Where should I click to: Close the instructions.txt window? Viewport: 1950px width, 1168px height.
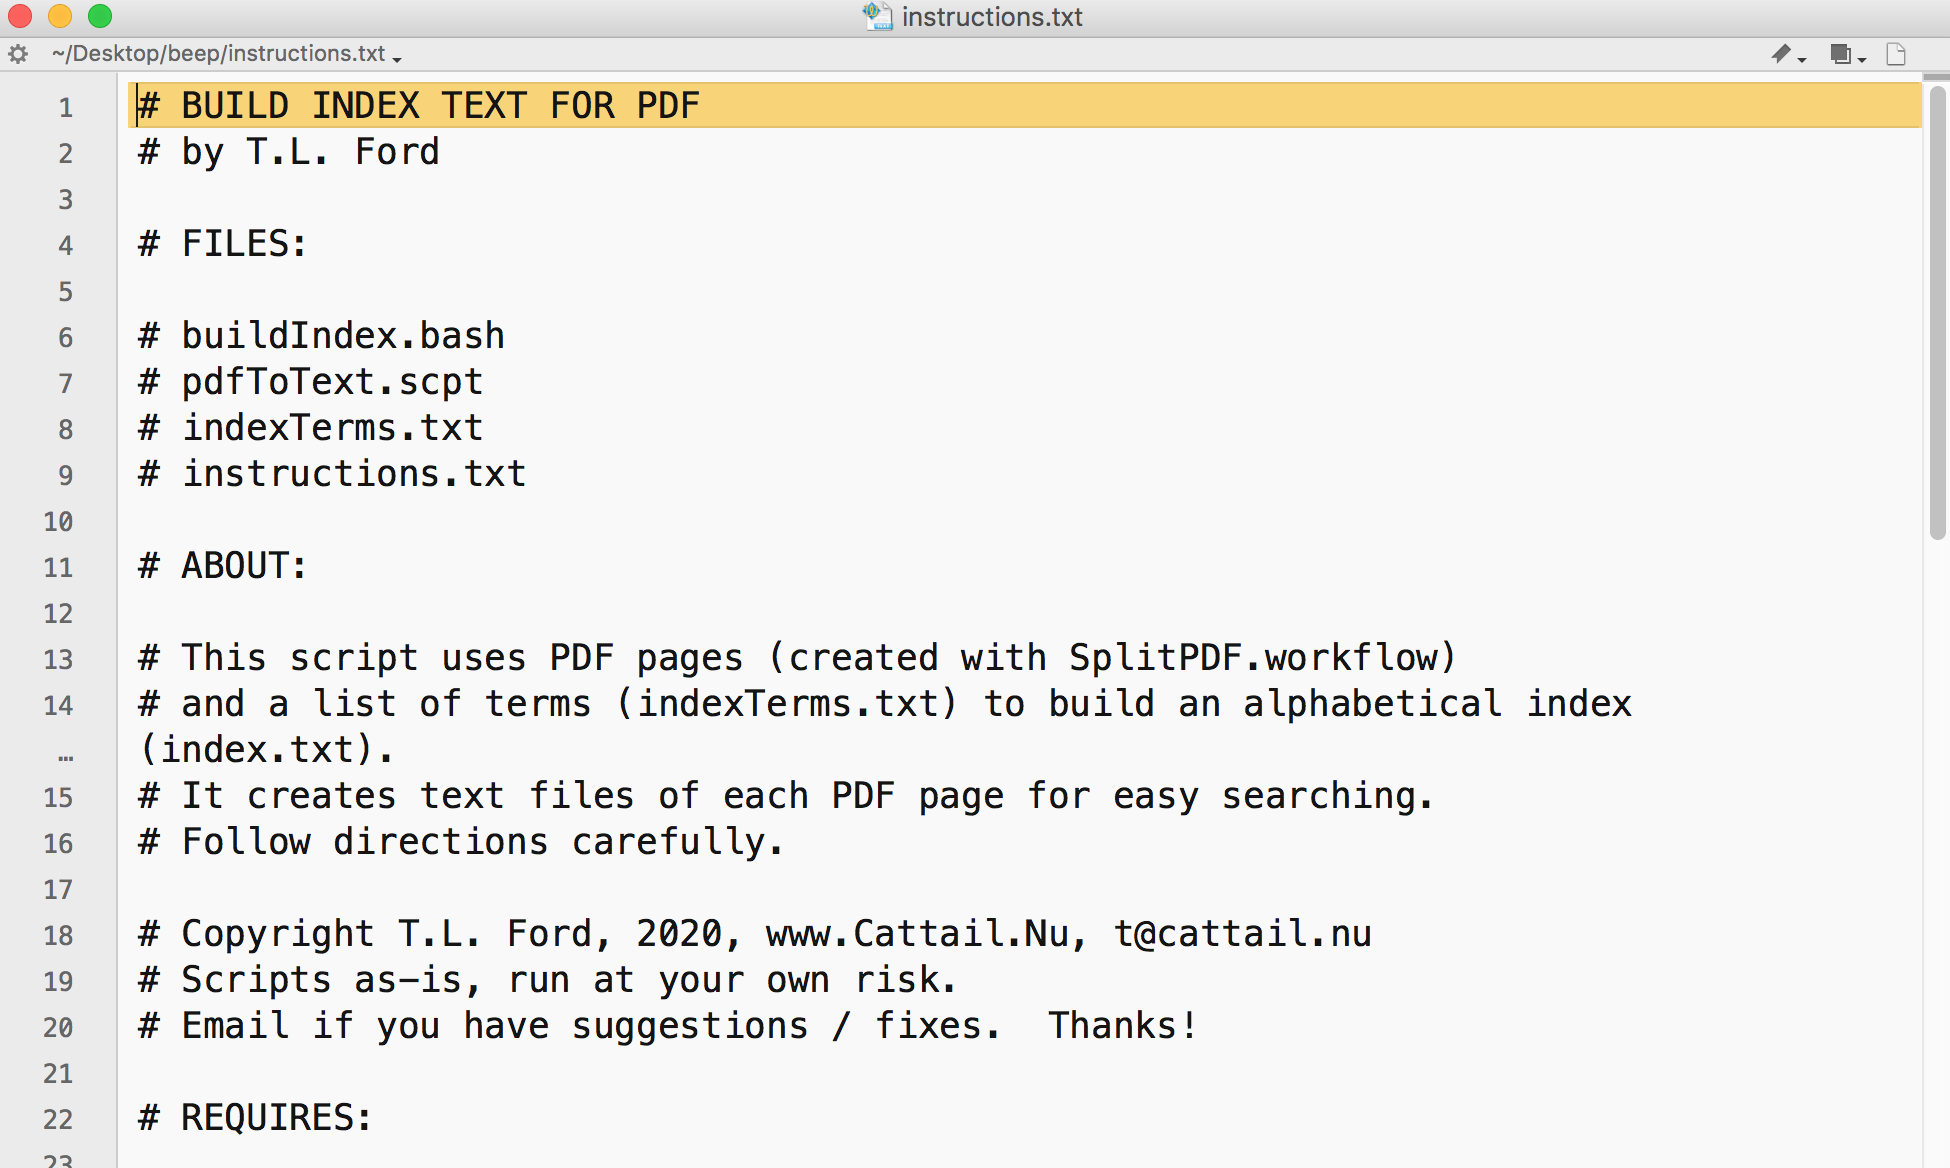(x=20, y=16)
